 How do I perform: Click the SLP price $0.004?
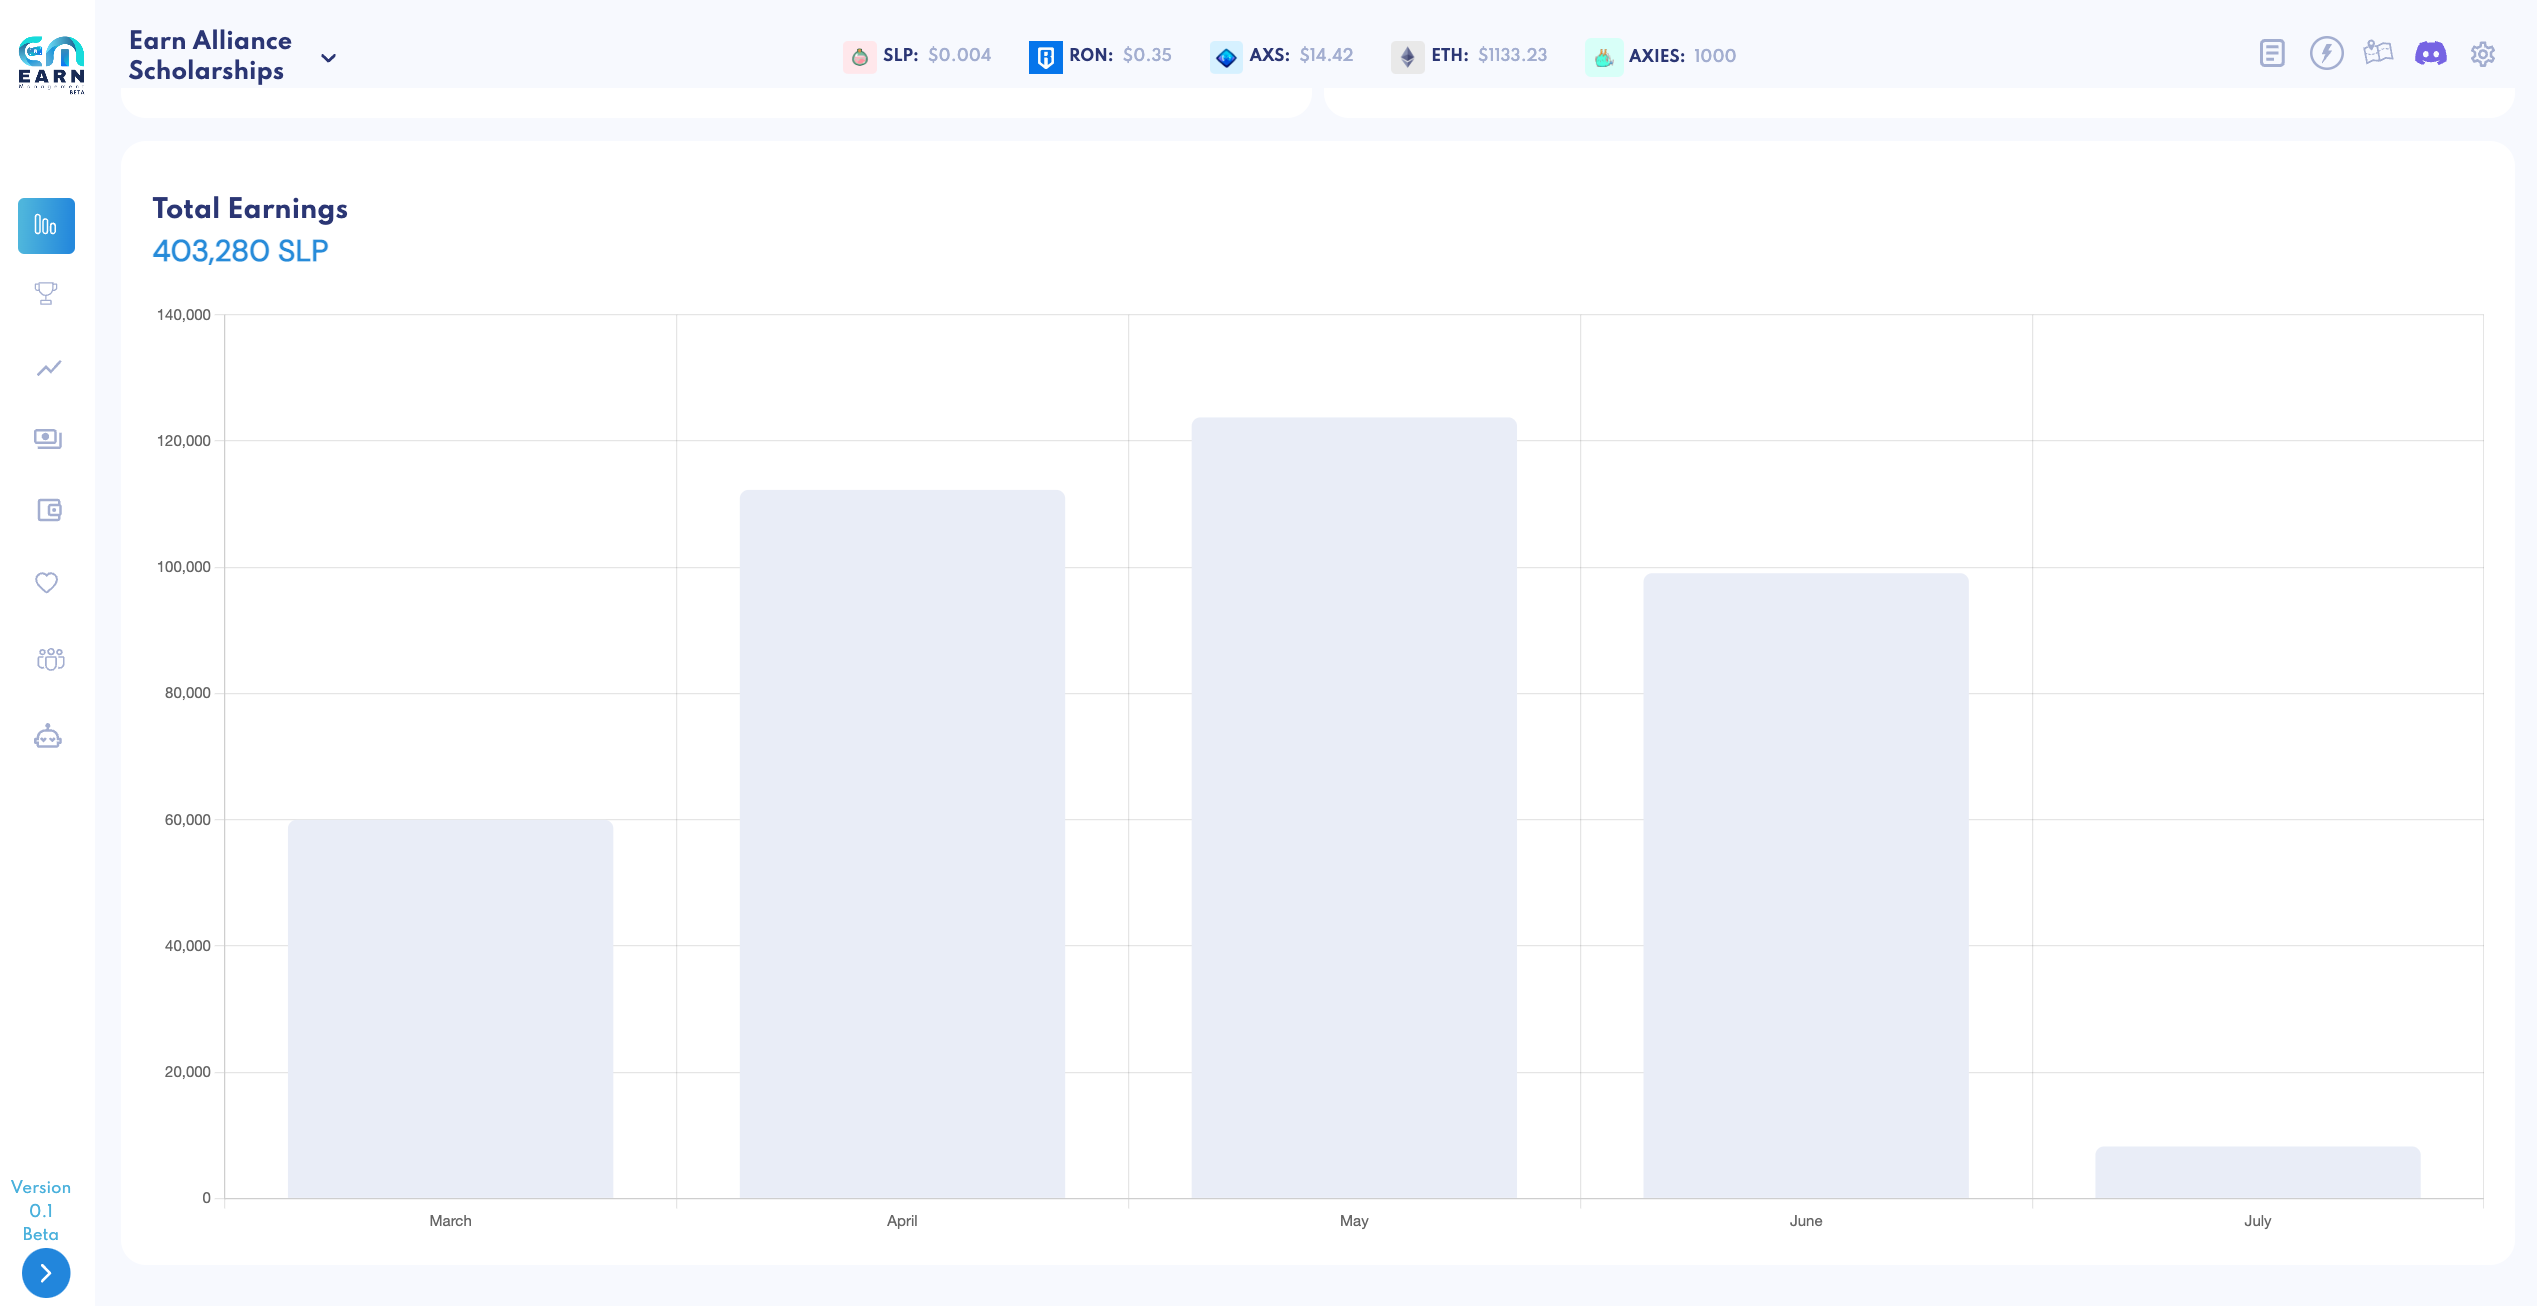pos(959,55)
